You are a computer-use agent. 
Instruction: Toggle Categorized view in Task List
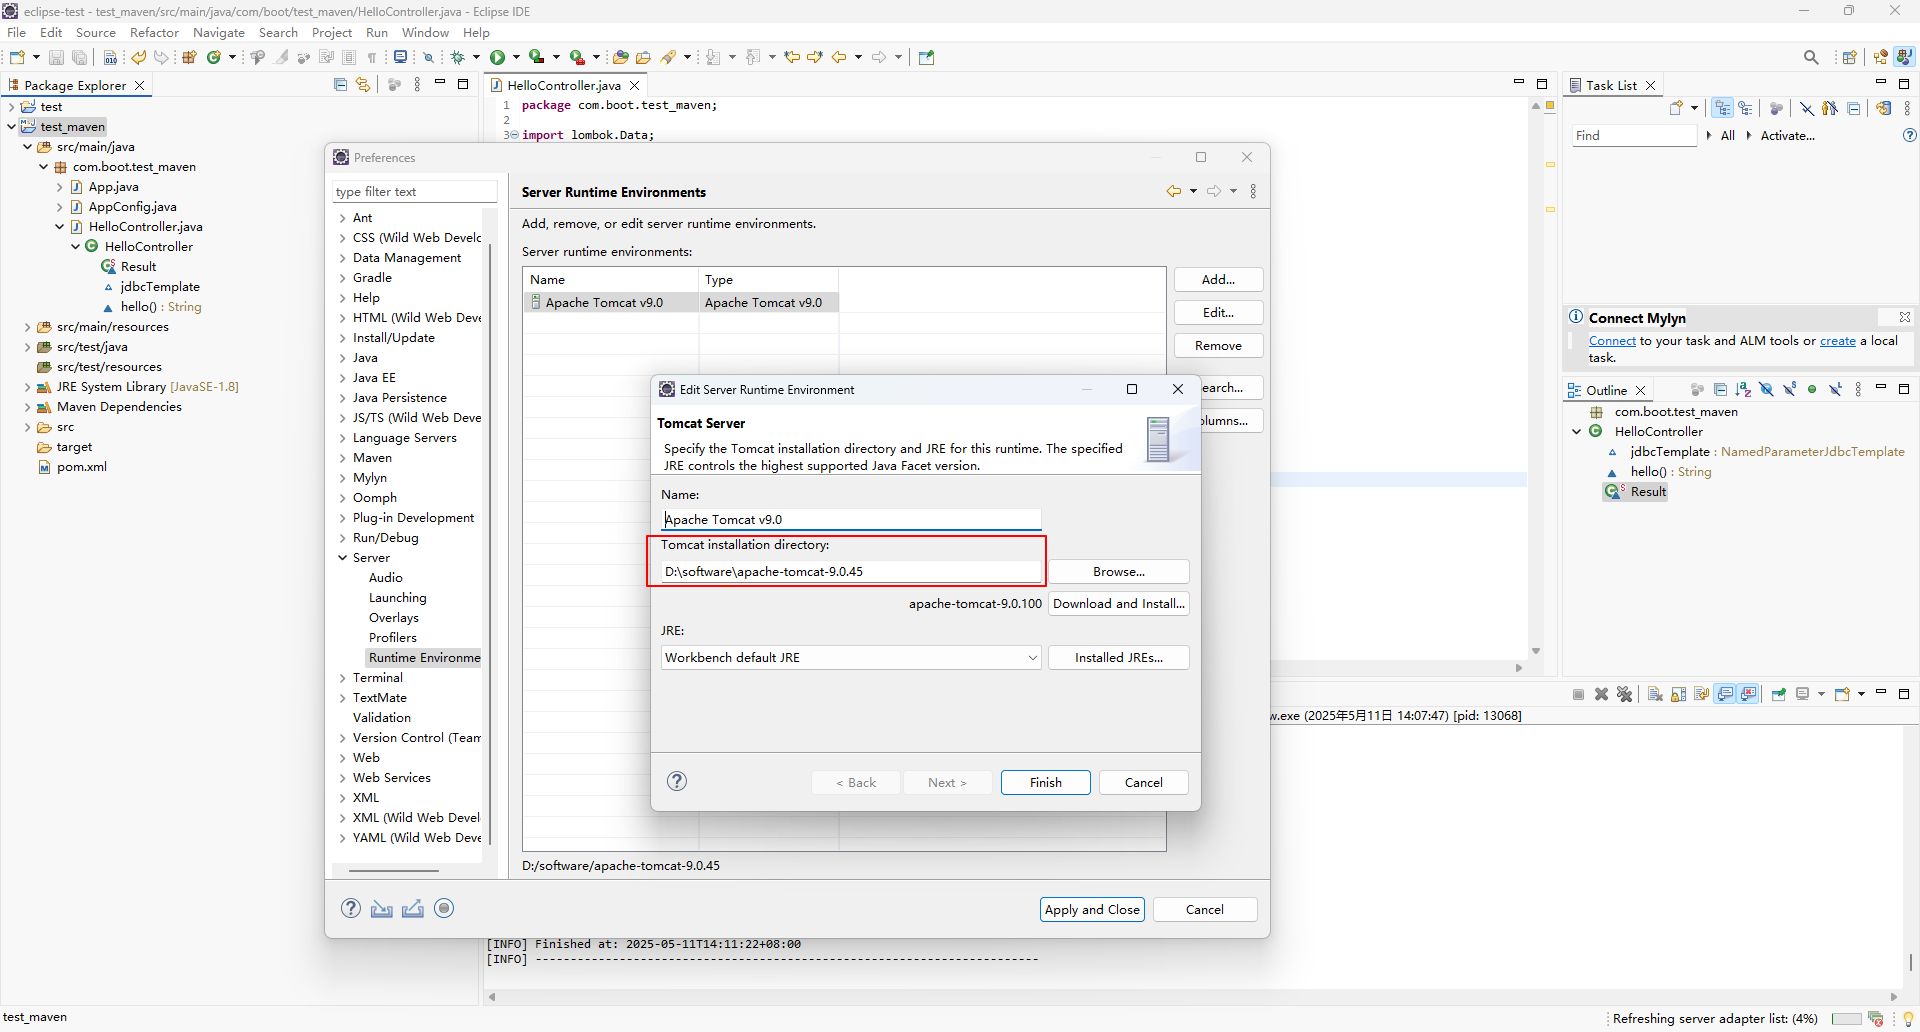click(x=1722, y=108)
